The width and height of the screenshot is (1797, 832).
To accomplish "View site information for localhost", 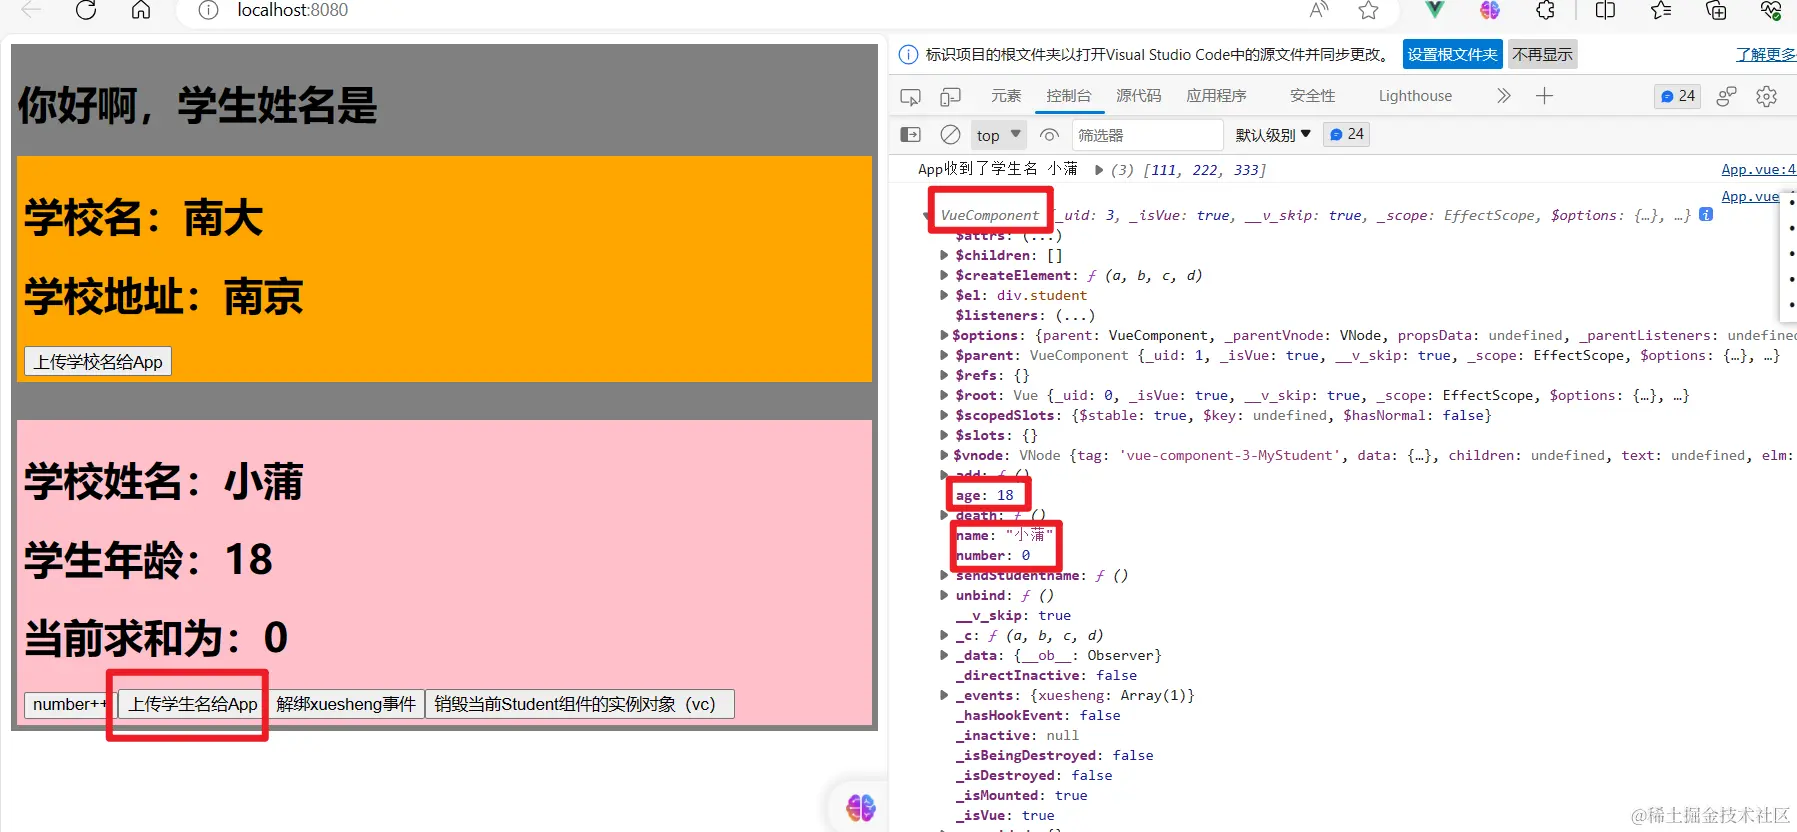I will pos(208,10).
